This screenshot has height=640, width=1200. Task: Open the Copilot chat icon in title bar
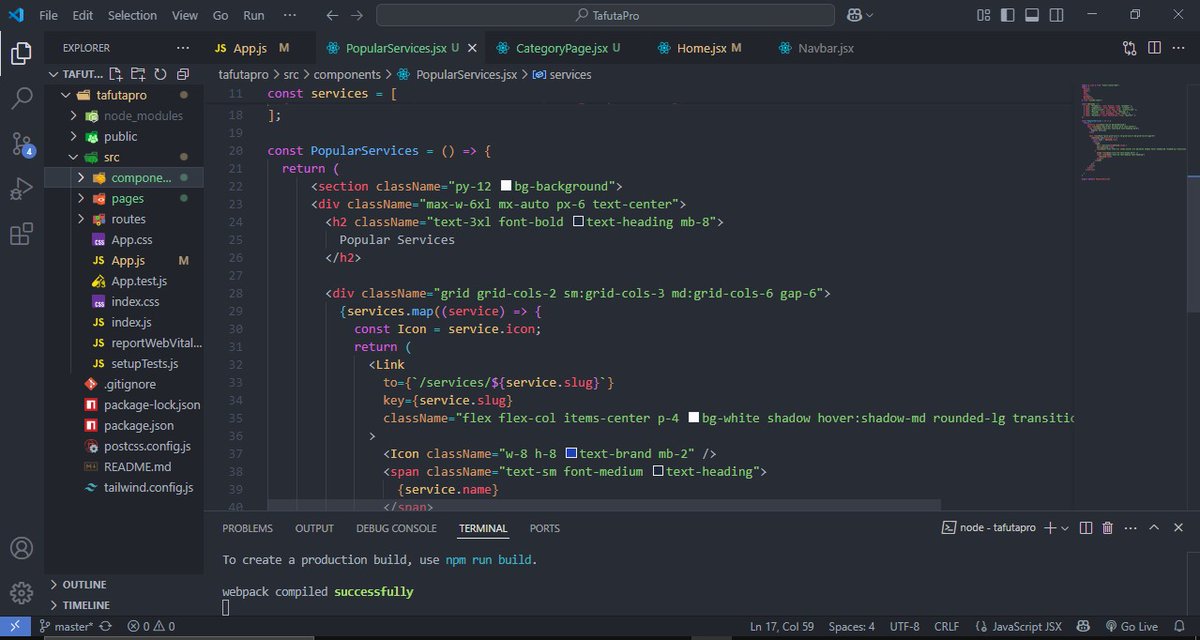point(855,15)
